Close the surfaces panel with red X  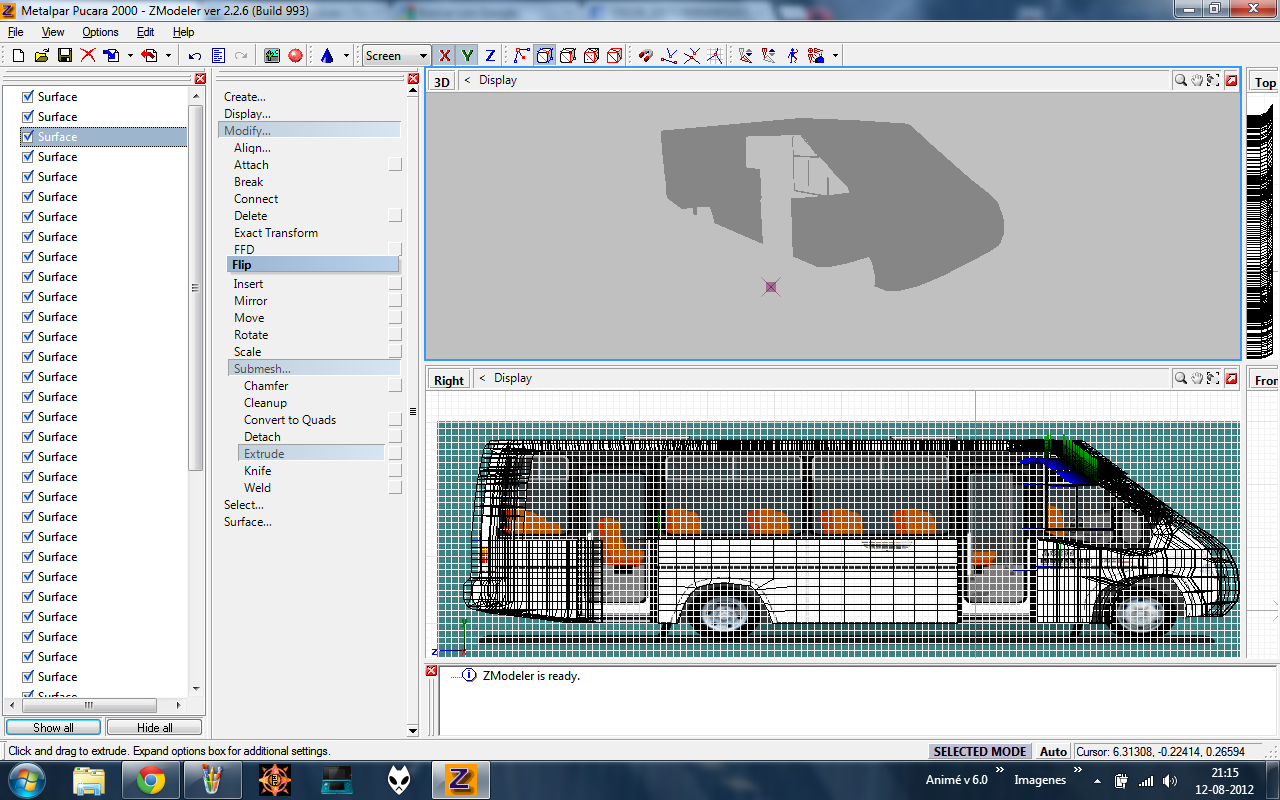click(200, 78)
